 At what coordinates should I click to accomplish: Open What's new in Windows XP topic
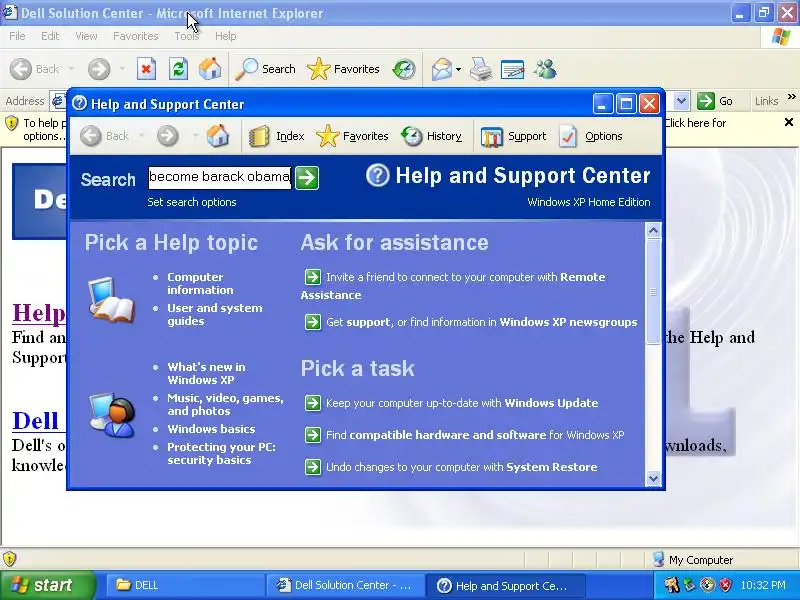tap(206, 373)
